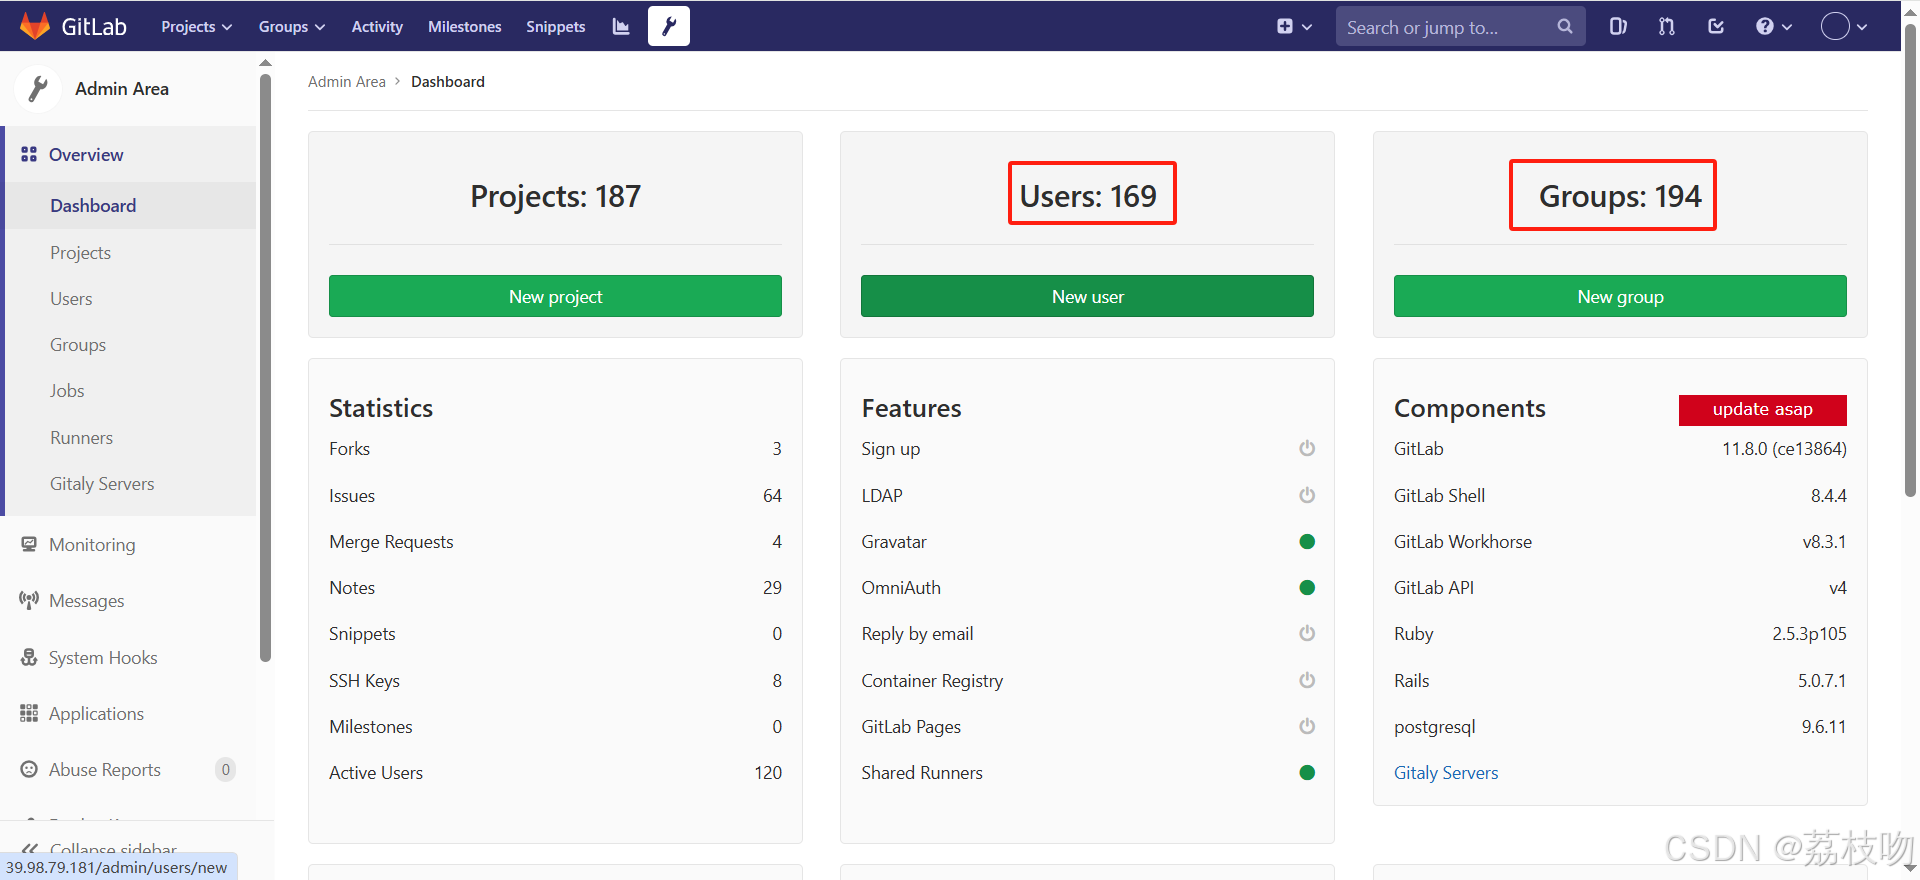Click the Admin Area wrench icon in navbar
Screen dimensions: 1920x880
tap(669, 26)
